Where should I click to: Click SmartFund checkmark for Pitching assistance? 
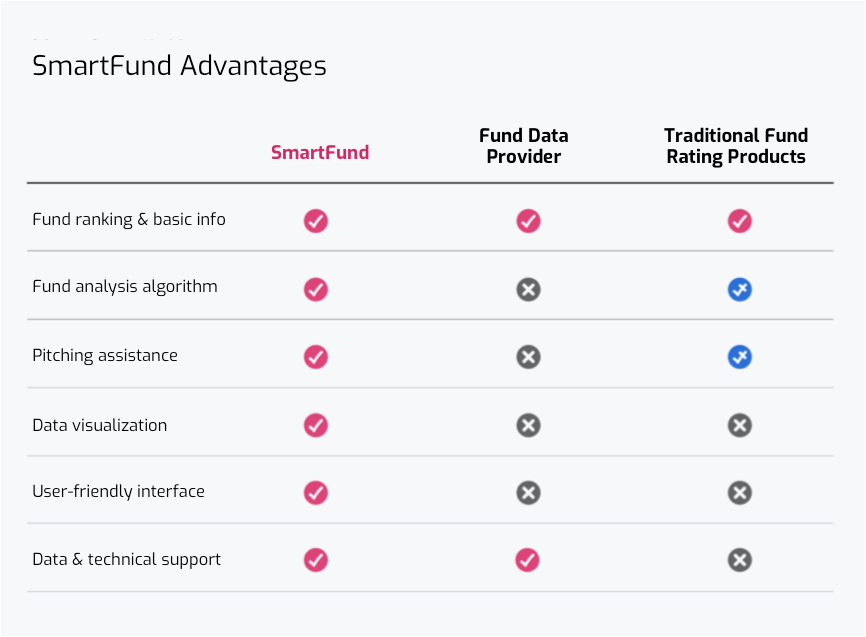pyautogui.click(x=316, y=357)
